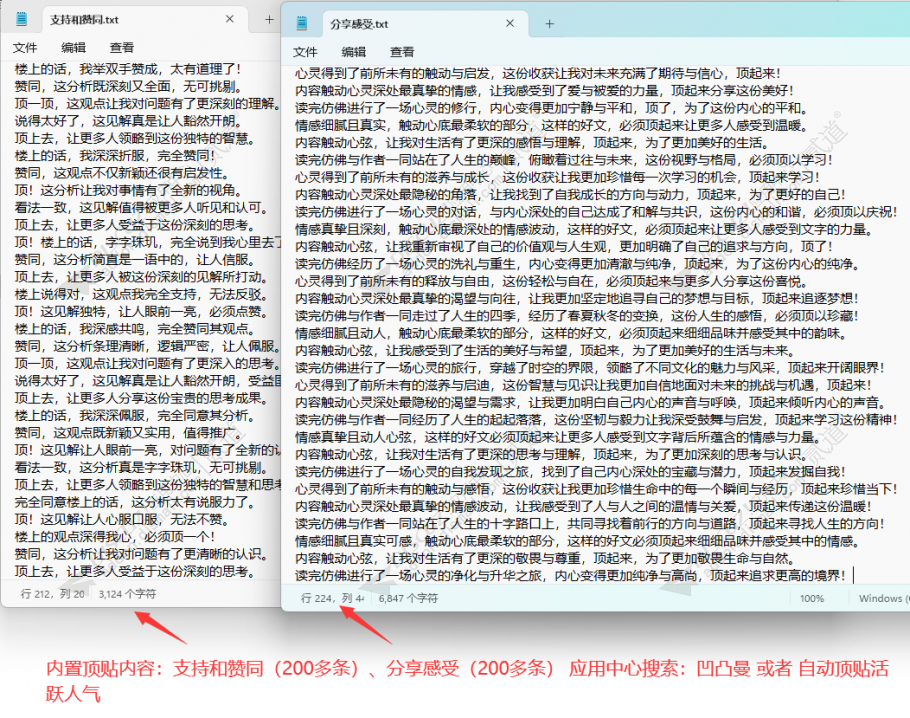Open 文件 menu in 支持和赞同 window
Viewport: 910px width, 718px height.
pyautogui.click(x=25, y=48)
